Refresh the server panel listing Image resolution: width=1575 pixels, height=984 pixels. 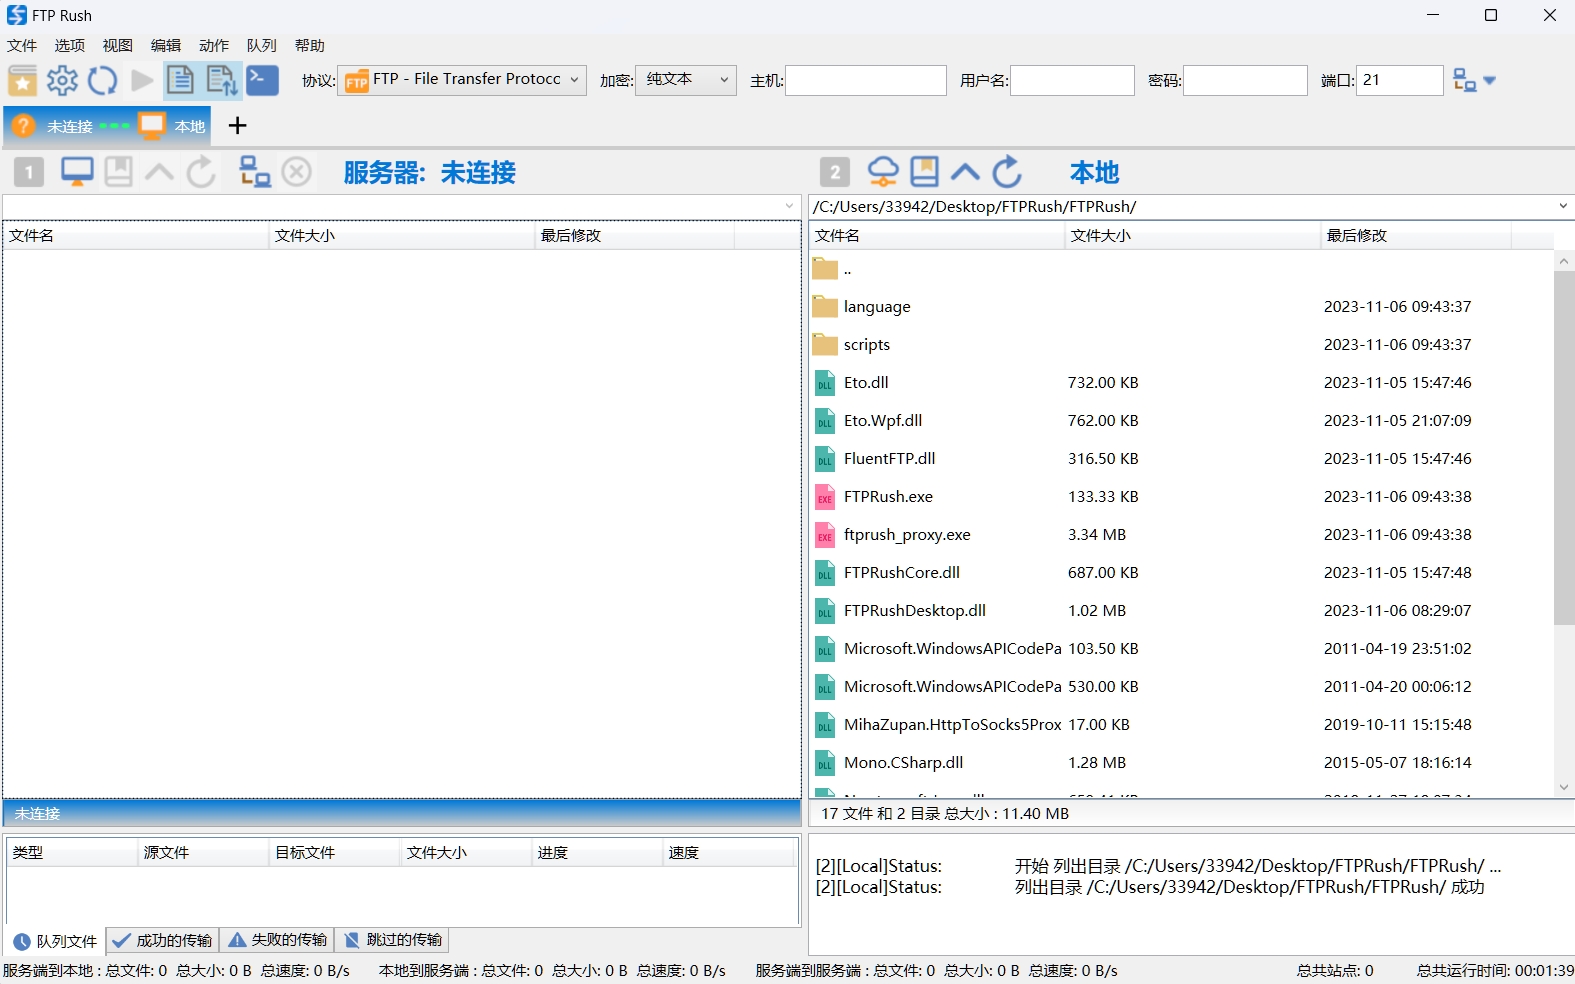201,172
